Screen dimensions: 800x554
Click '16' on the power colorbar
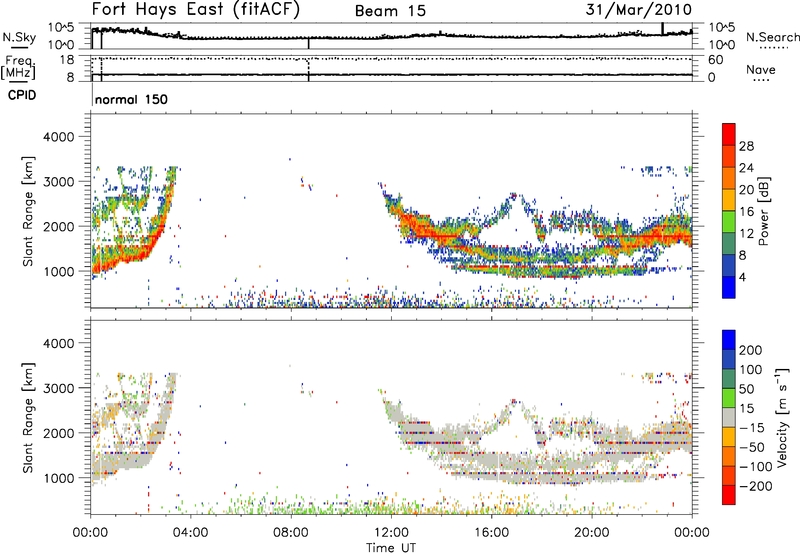coord(746,212)
